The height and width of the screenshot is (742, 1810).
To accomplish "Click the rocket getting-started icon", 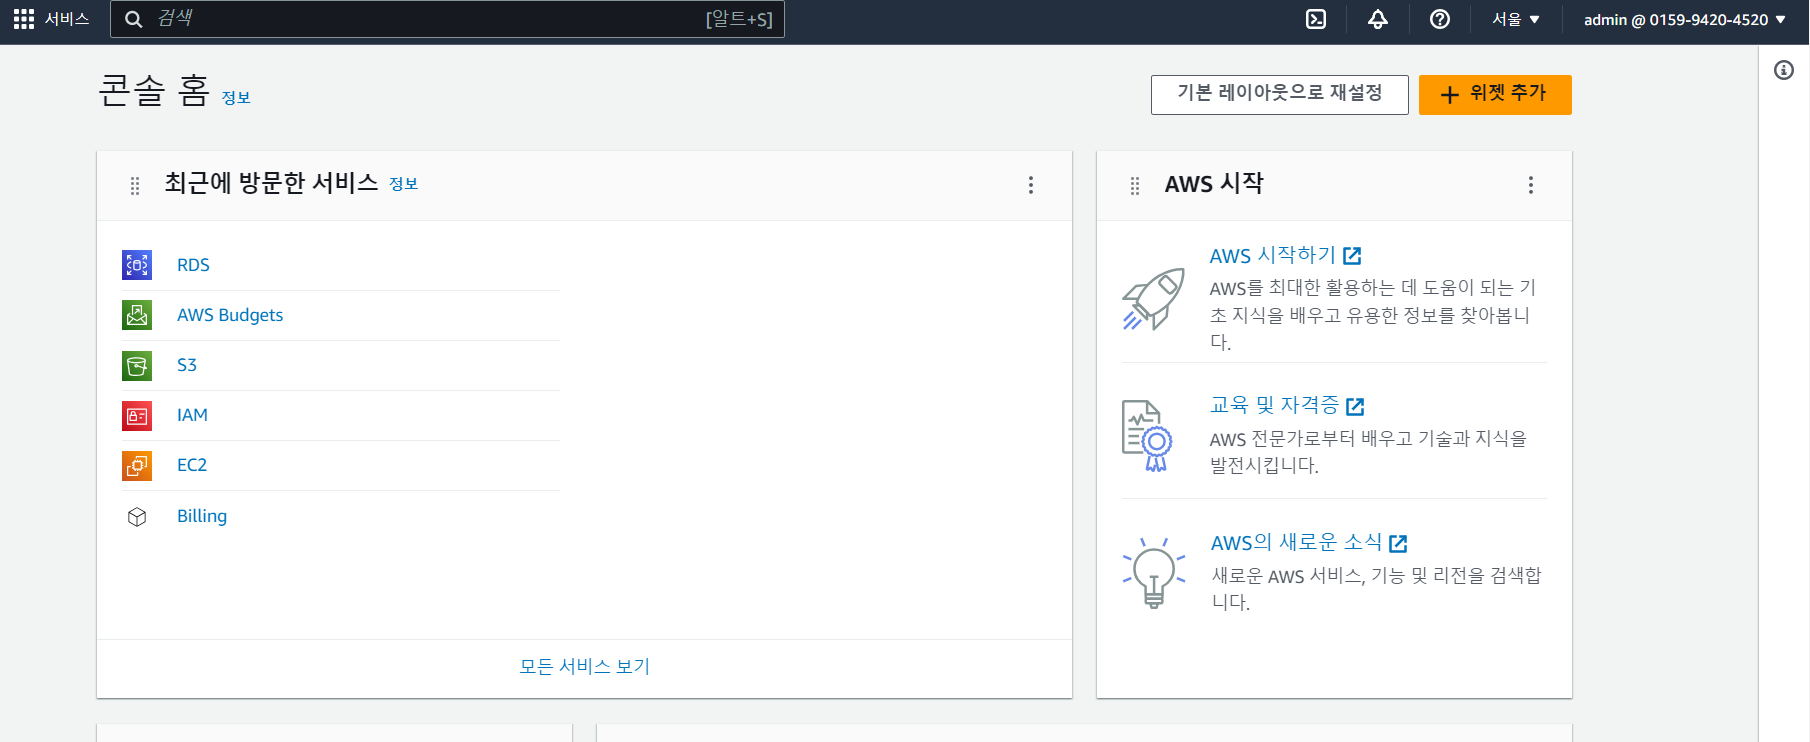I will click(x=1153, y=298).
